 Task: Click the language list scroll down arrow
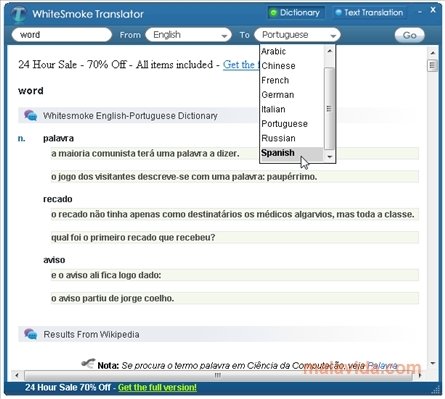tap(329, 157)
